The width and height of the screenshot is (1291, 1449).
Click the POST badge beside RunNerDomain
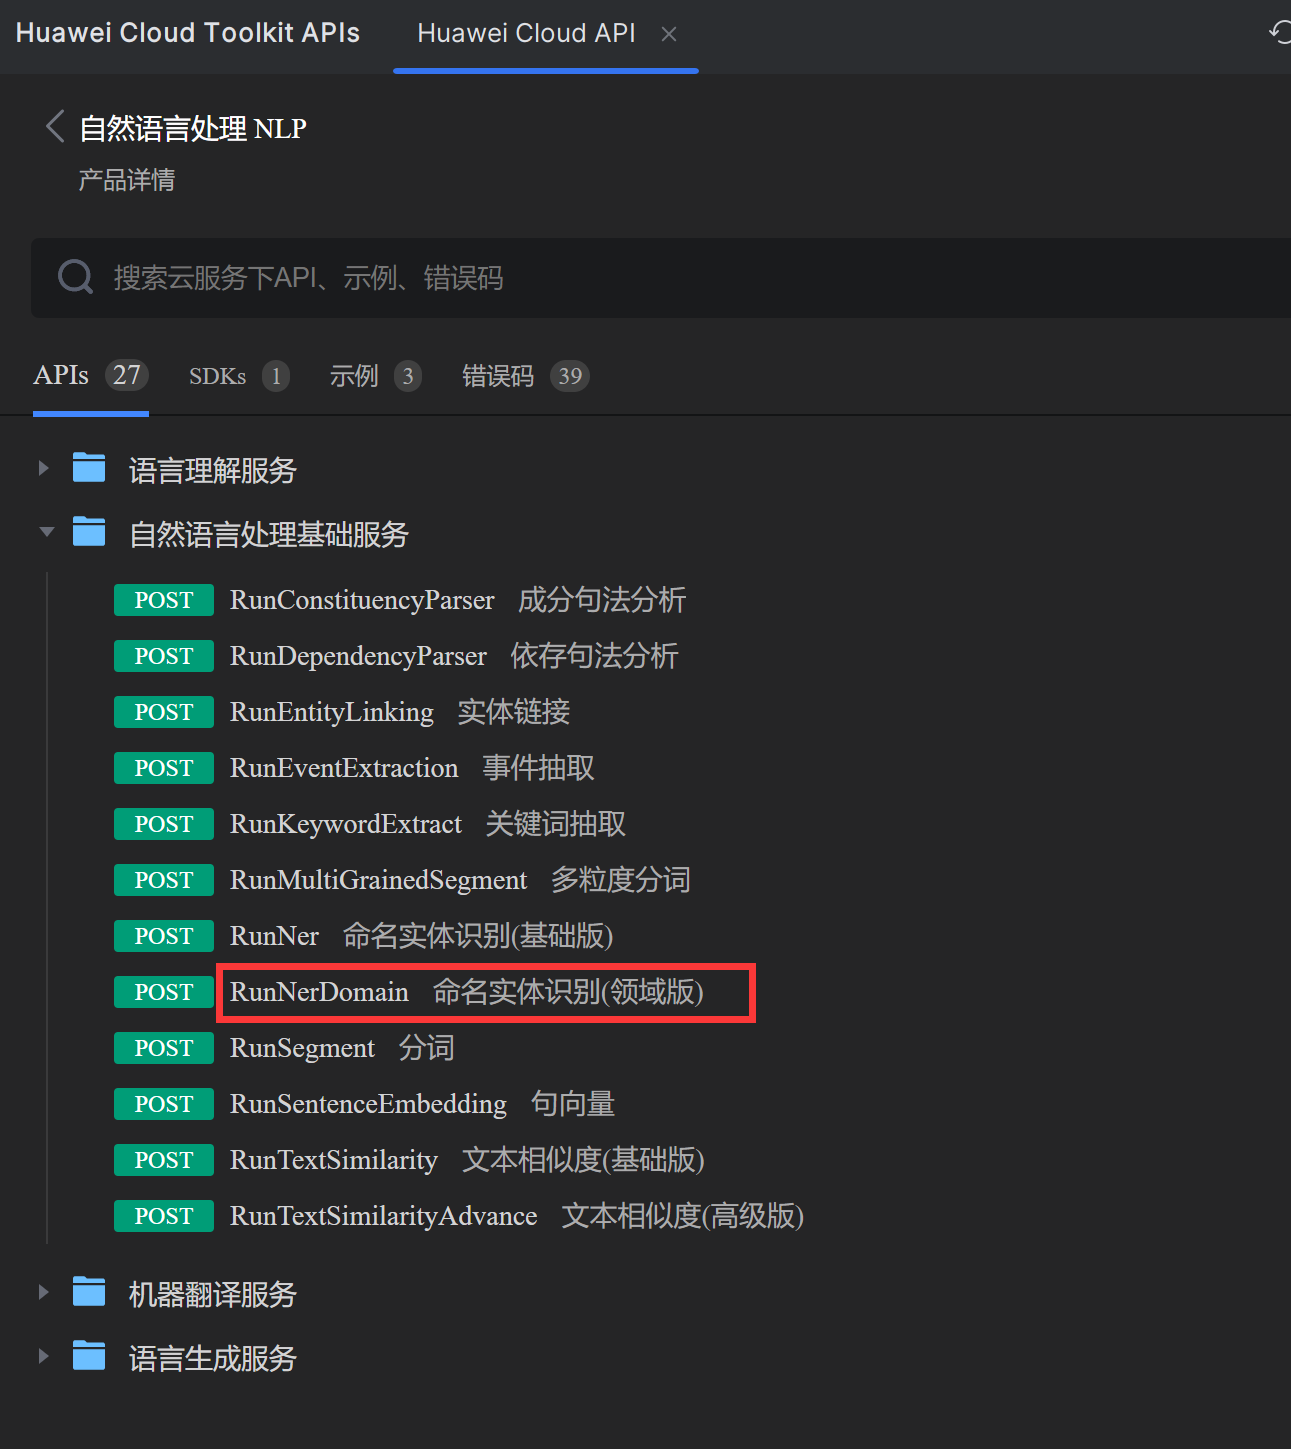click(164, 992)
